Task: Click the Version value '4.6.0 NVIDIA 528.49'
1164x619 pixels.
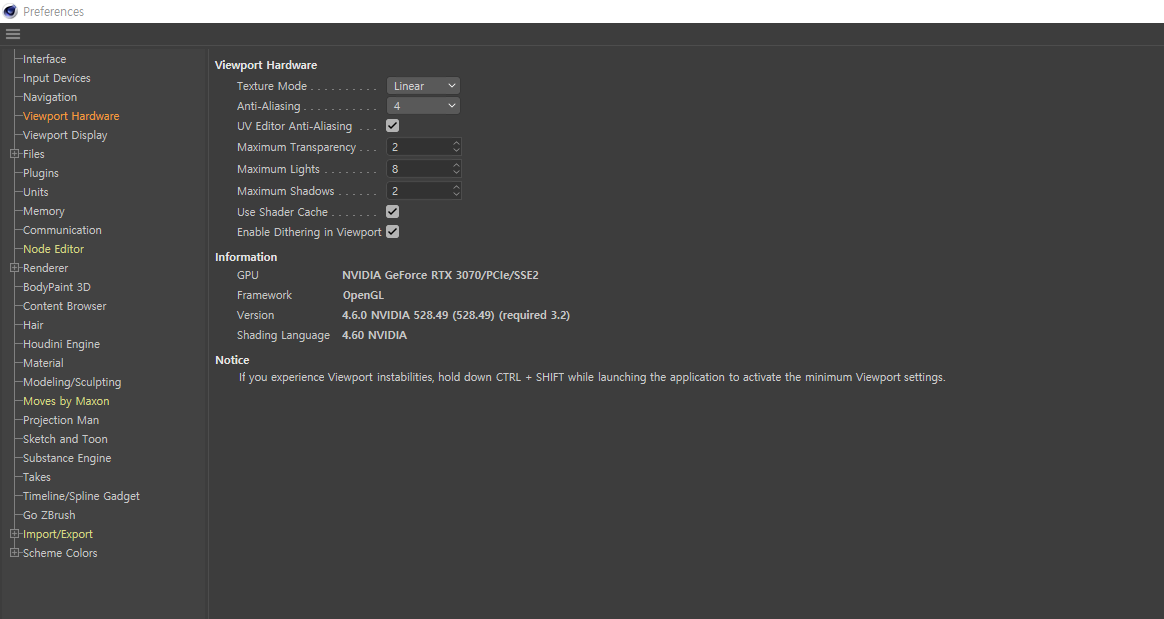Action: tap(395, 315)
